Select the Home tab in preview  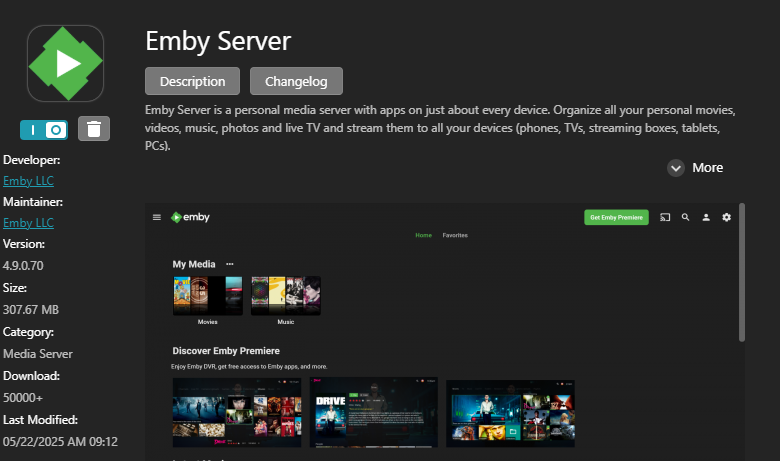[x=423, y=235]
